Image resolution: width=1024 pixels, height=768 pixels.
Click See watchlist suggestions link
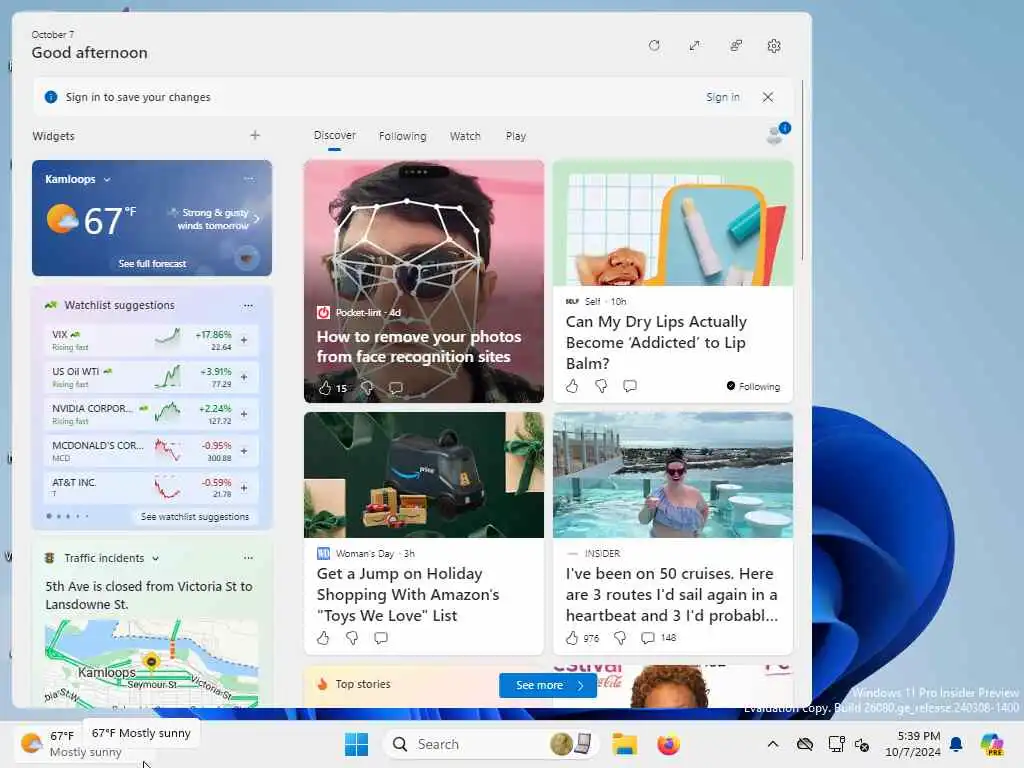[195, 517]
